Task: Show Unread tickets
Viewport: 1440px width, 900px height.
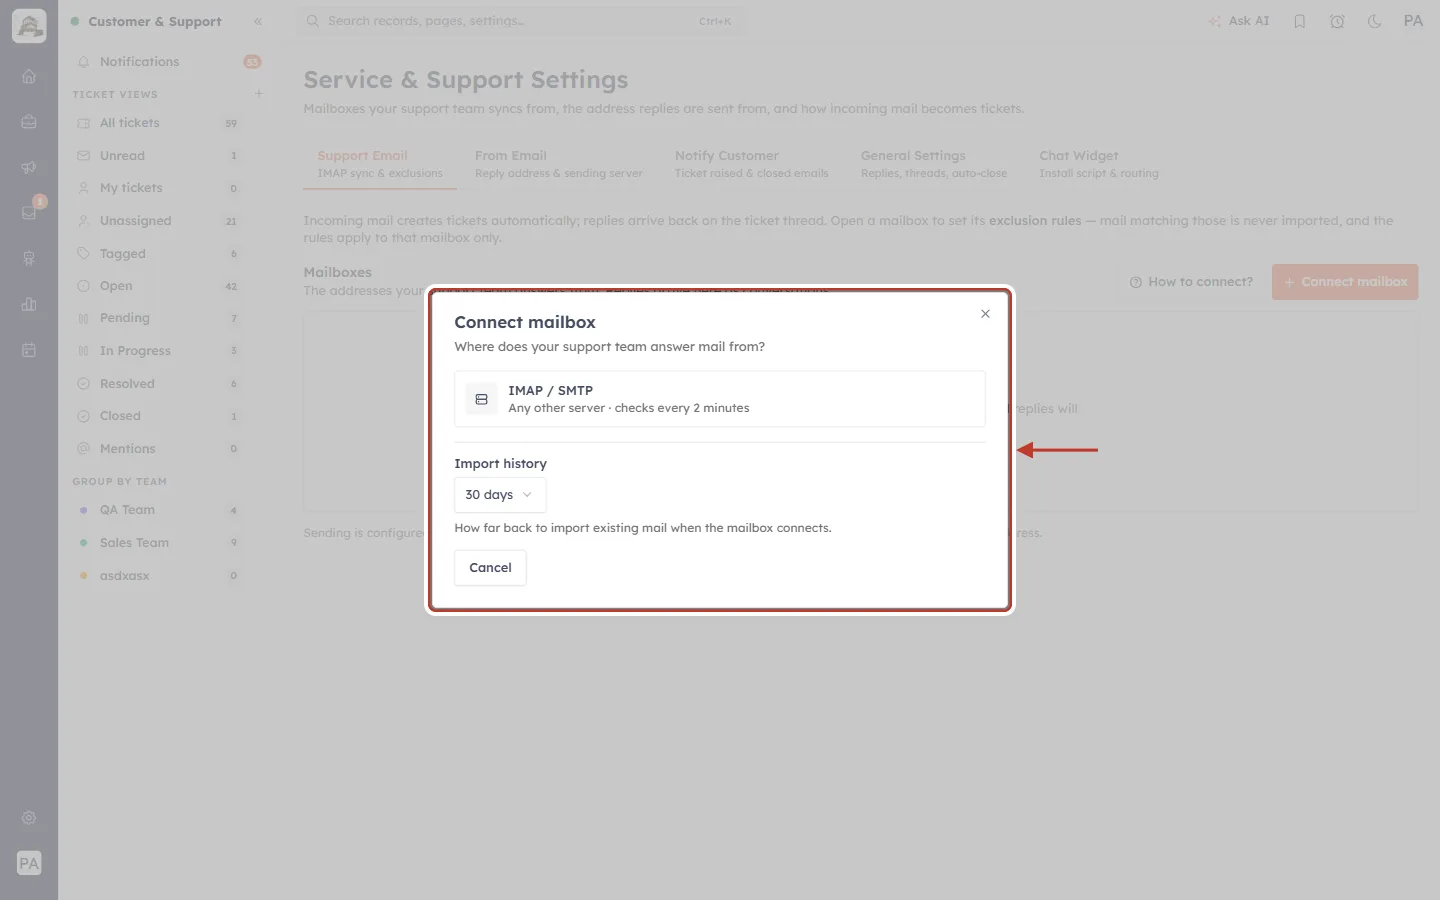Action: coord(158,156)
